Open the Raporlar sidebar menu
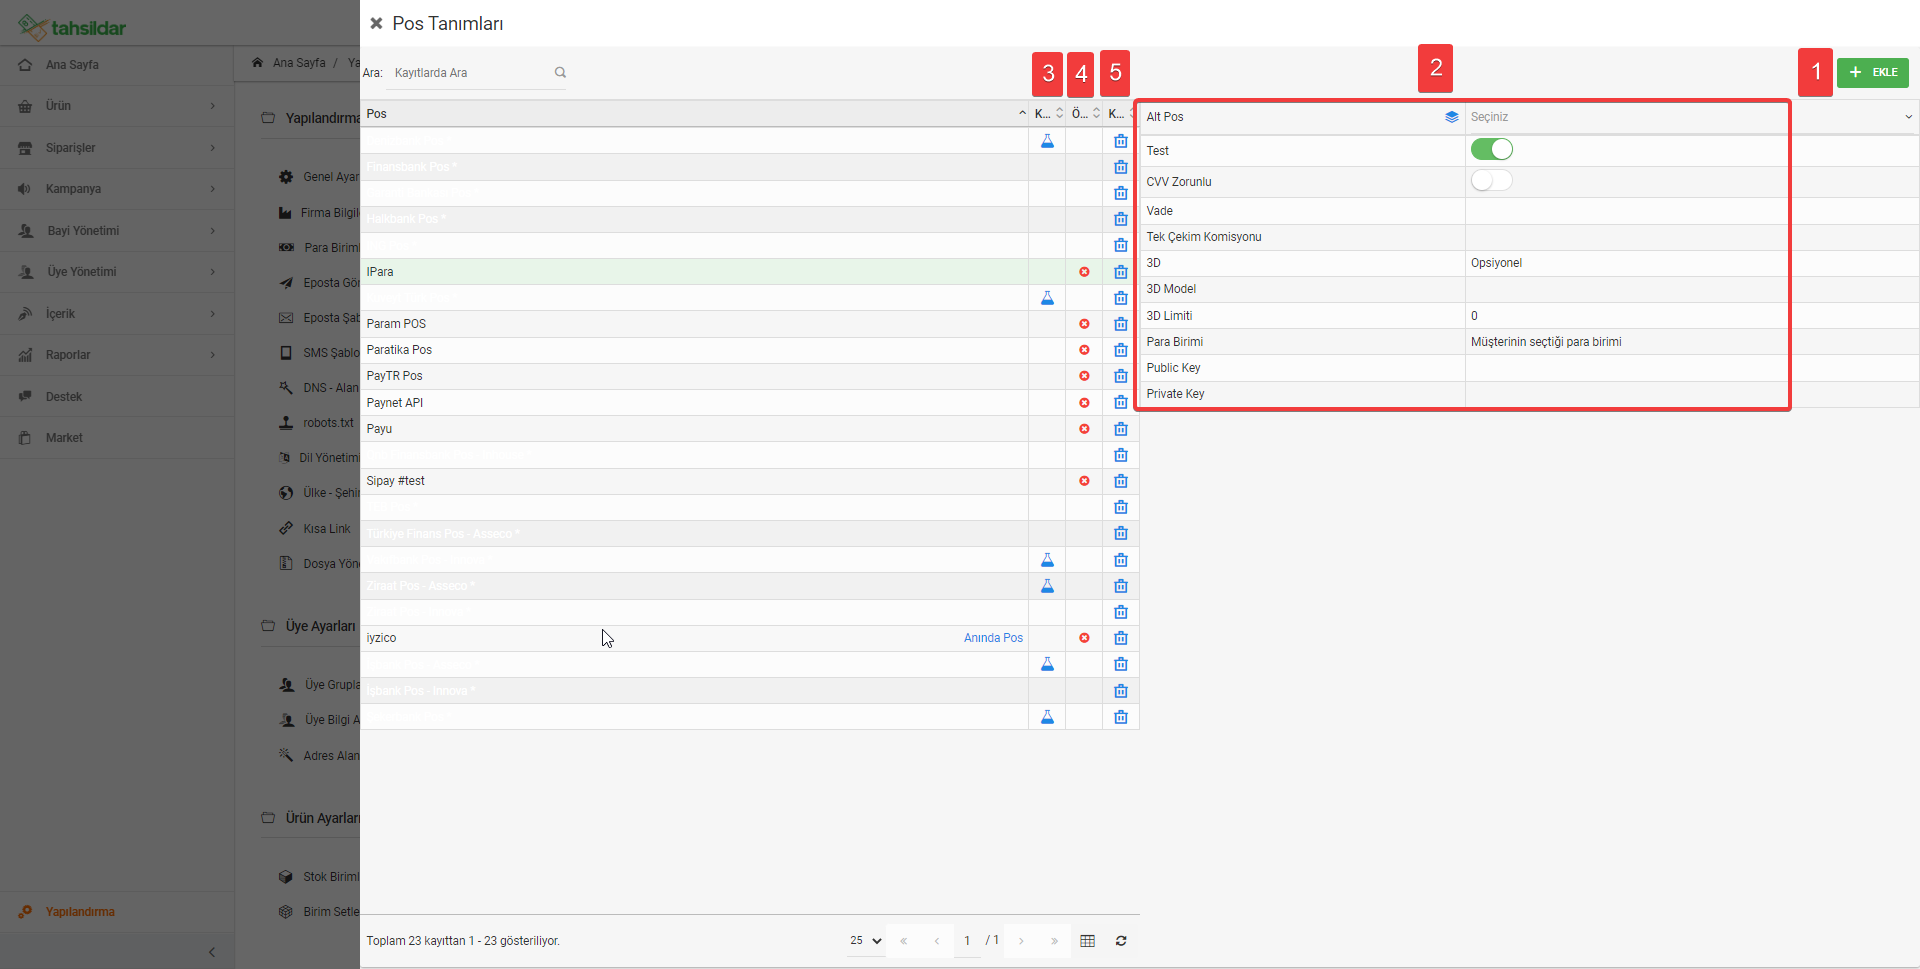The width and height of the screenshot is (1920, 969). pyautogui.click(x=117, y=355)
